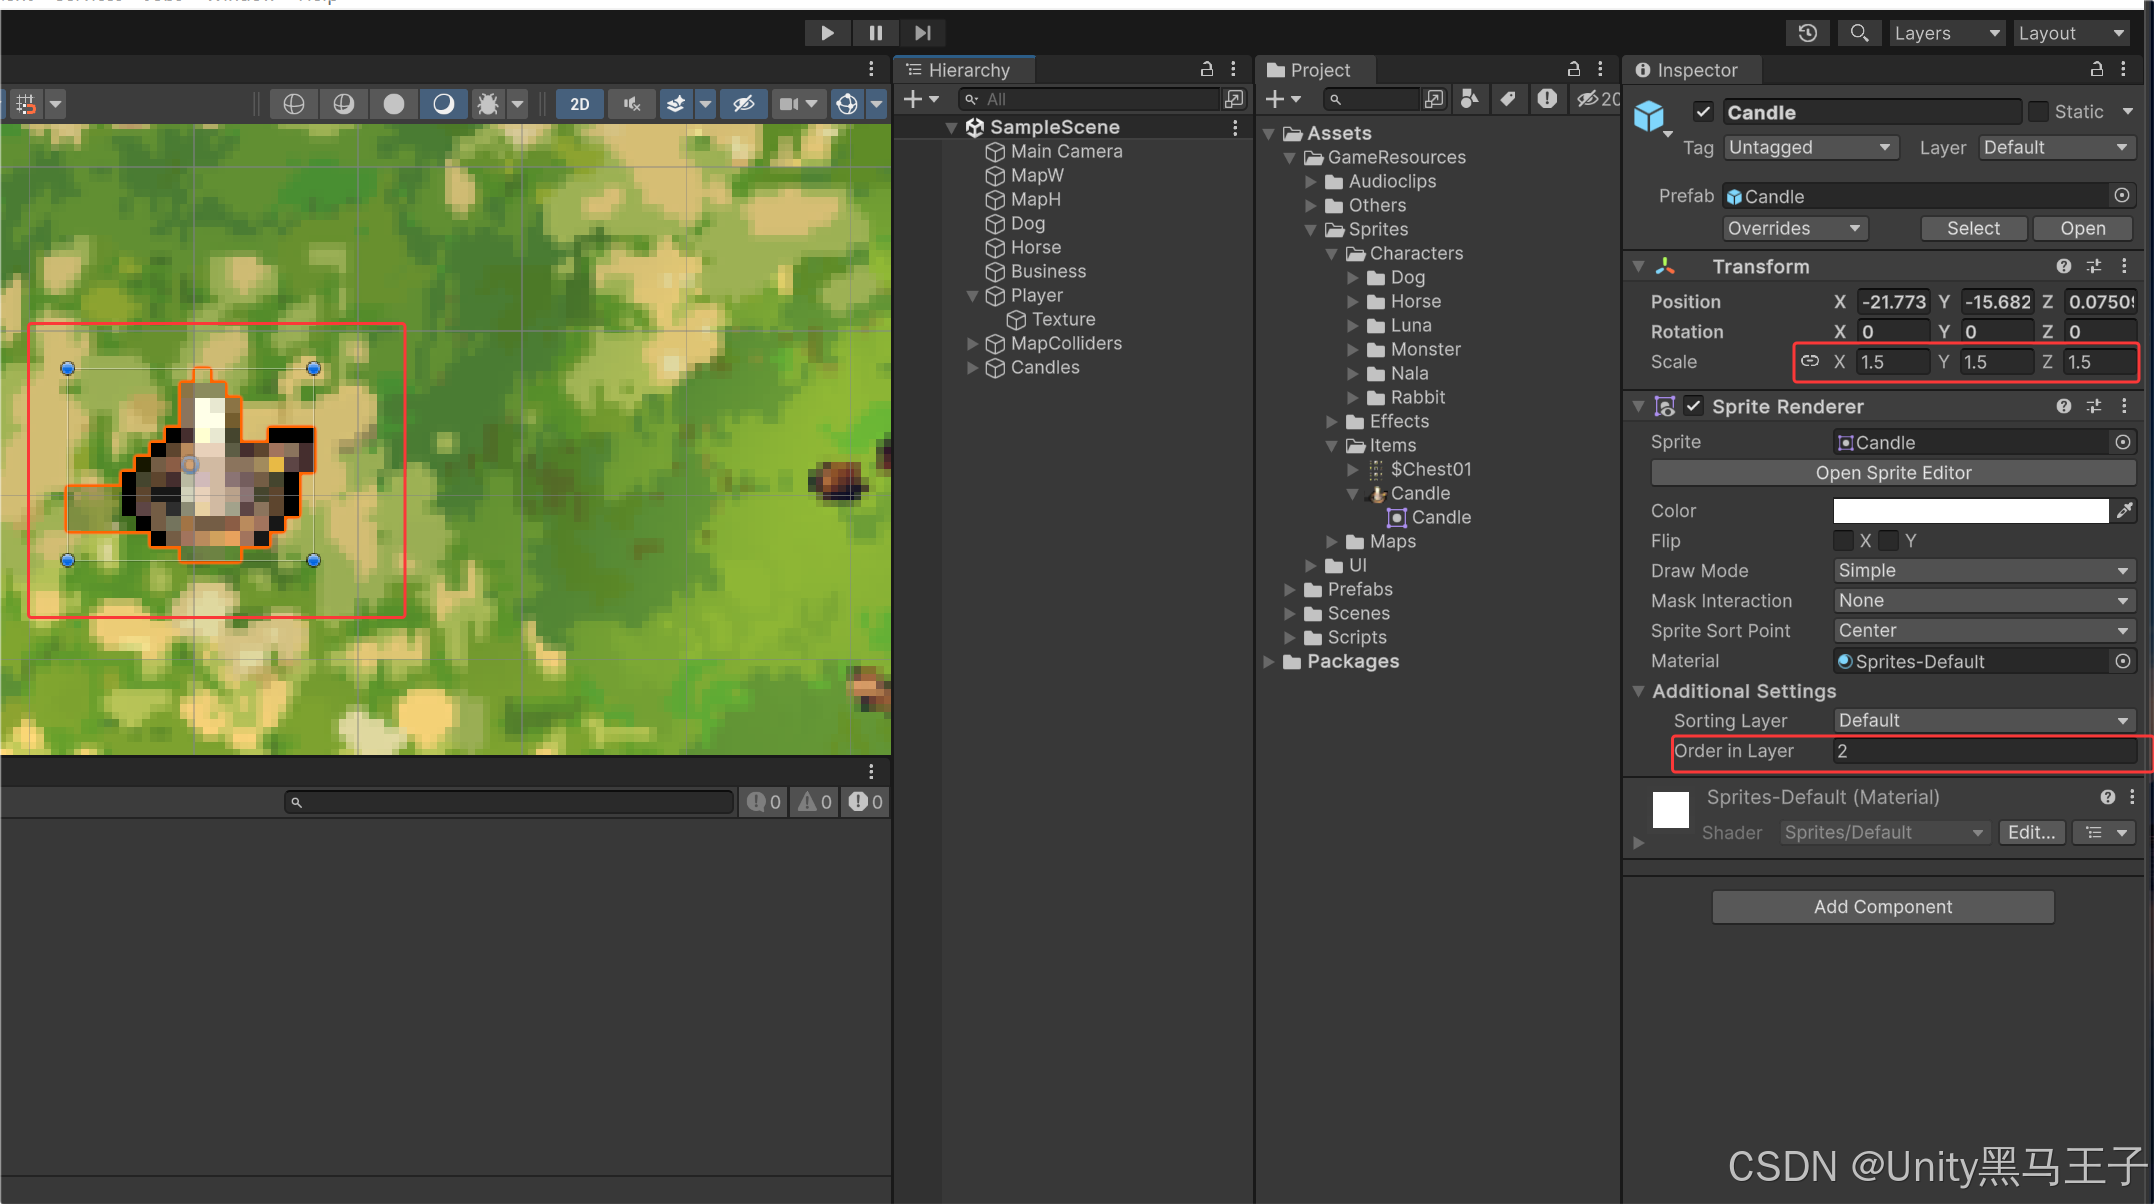Viewport: 2154px width, 1204px height.
Task: Click the Step frame button
Action: pyautogui.click(x=923, y=33)
